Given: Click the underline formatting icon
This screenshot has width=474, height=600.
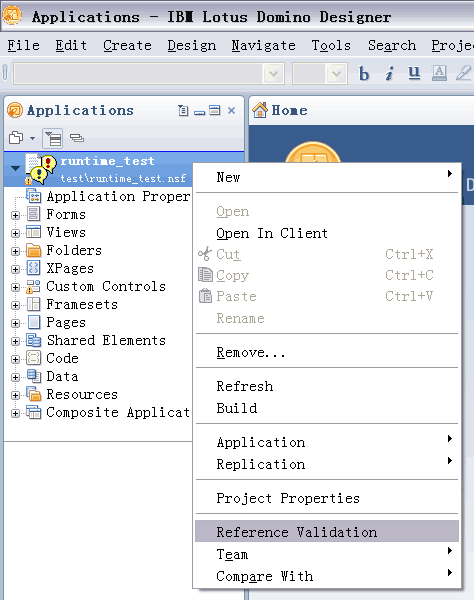Looking at the screenshot, I should 414,73.
